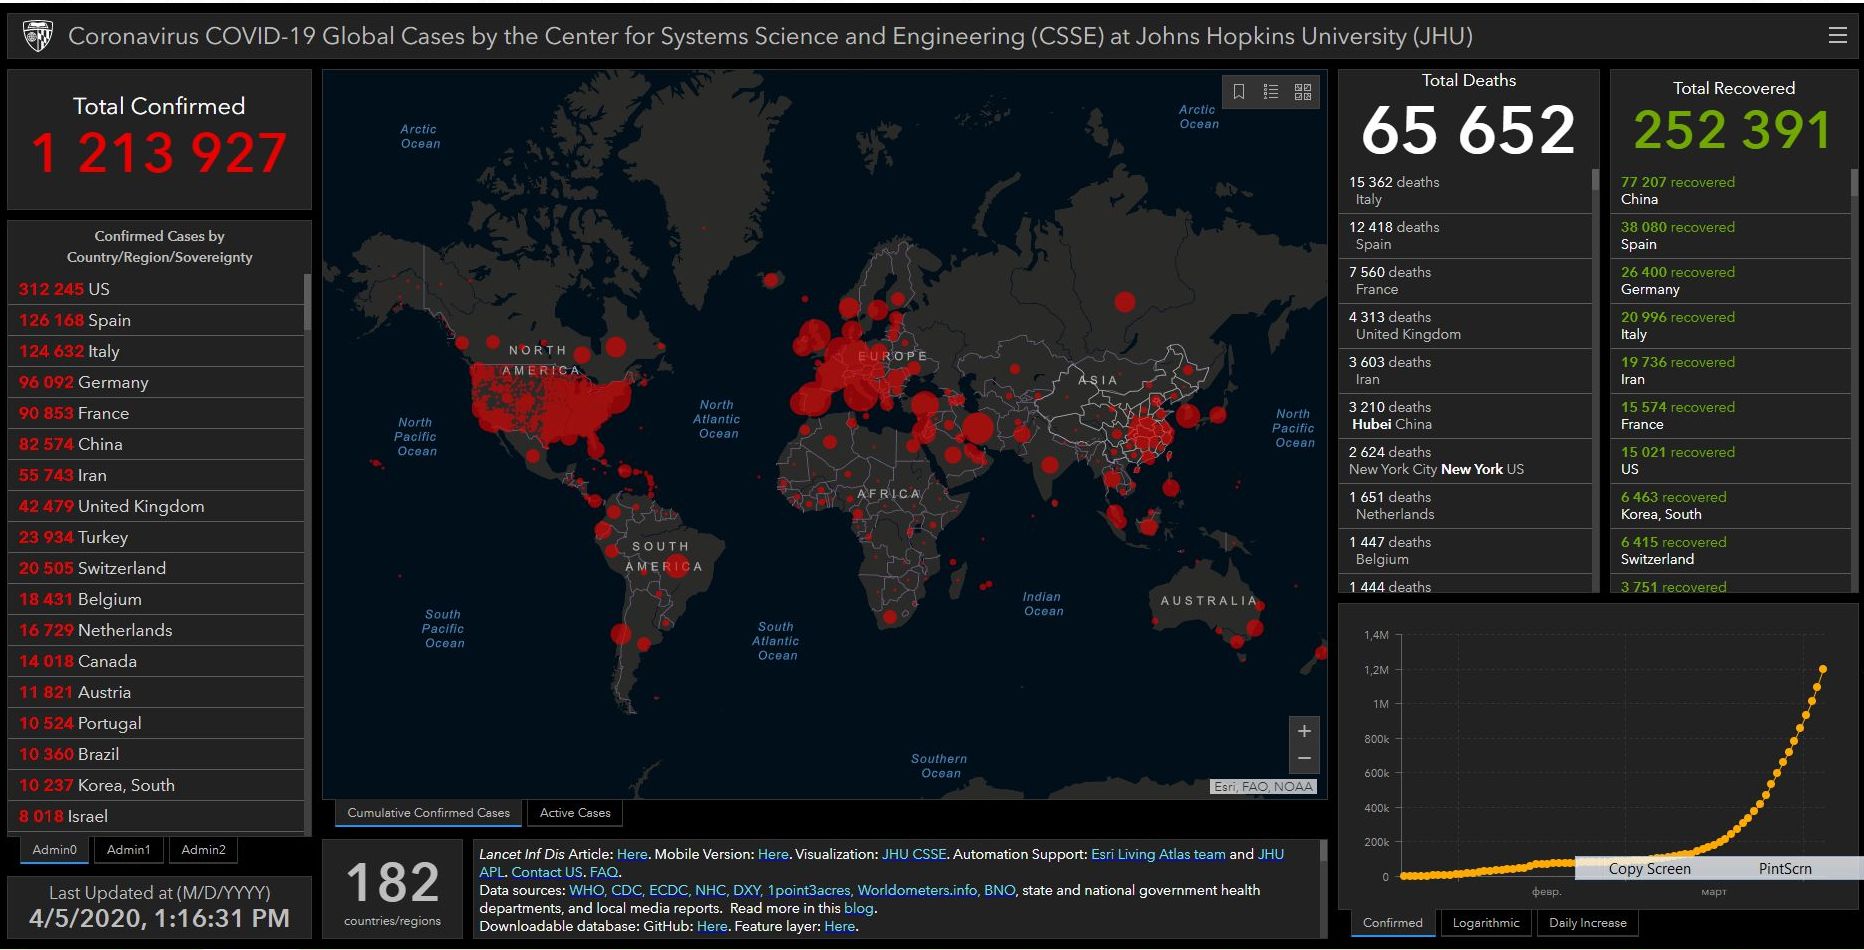Select 90 853 France row
This screenshot has height=950, width=1864.
(156, 413)
